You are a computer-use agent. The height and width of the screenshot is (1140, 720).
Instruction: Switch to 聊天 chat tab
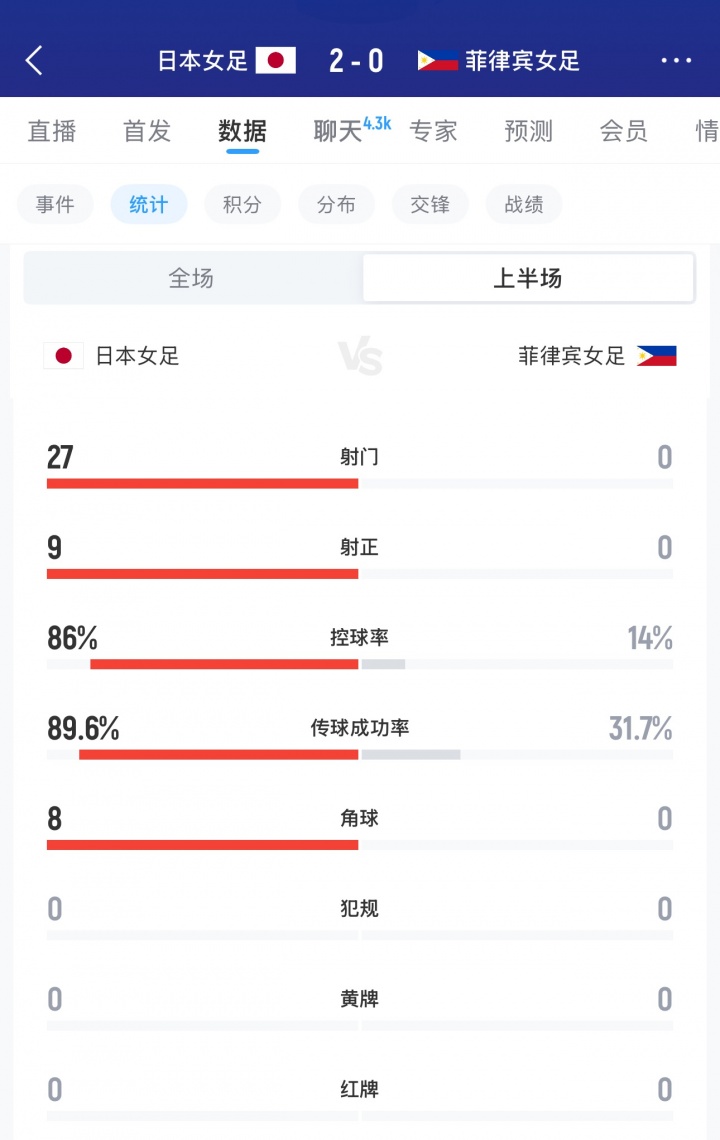[x=338, y=131]
